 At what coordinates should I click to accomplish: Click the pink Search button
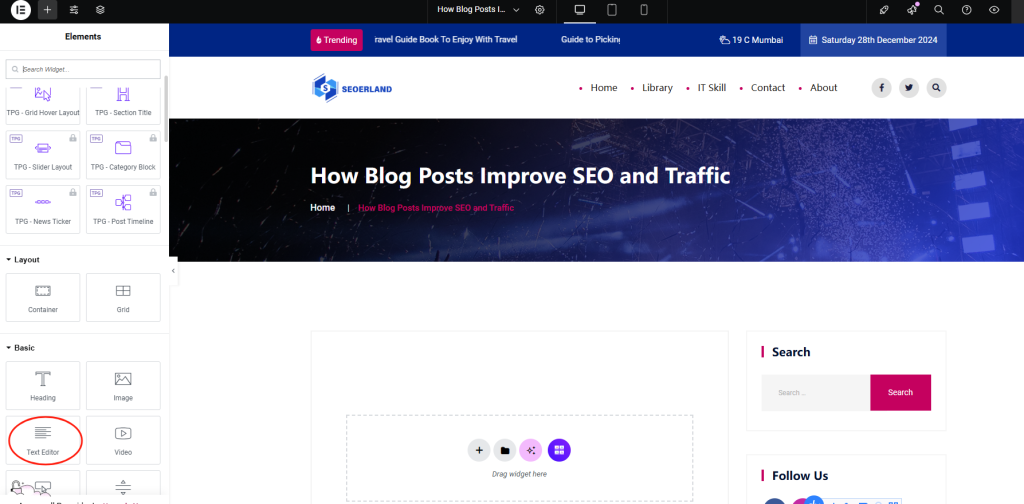tap(900, 392)
